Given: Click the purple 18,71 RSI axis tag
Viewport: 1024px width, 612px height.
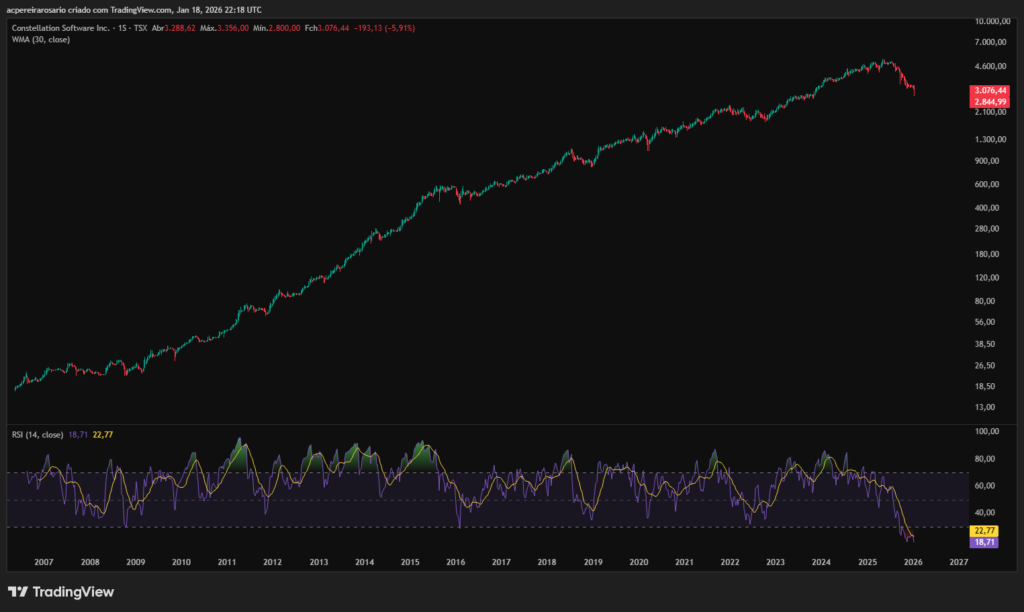Looking at the screenshot, I should coord(984,541).
